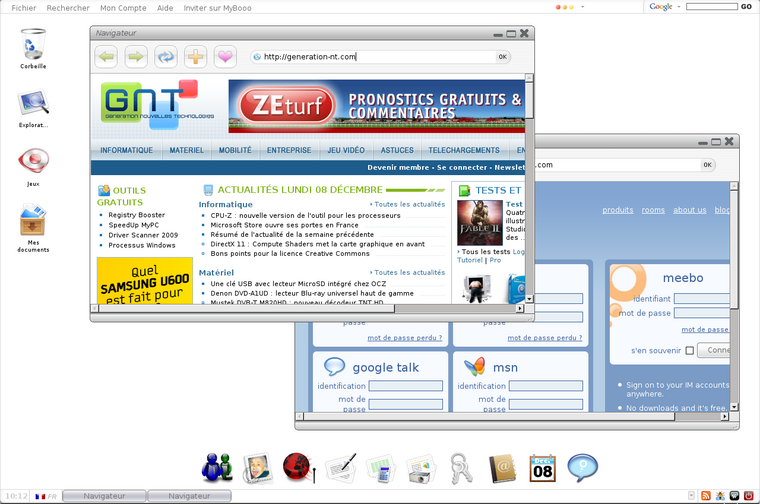The width and height of the screenshot is (760, 504).
Task: Click the meebo rooms link
Action: click(x=653, y=210)
